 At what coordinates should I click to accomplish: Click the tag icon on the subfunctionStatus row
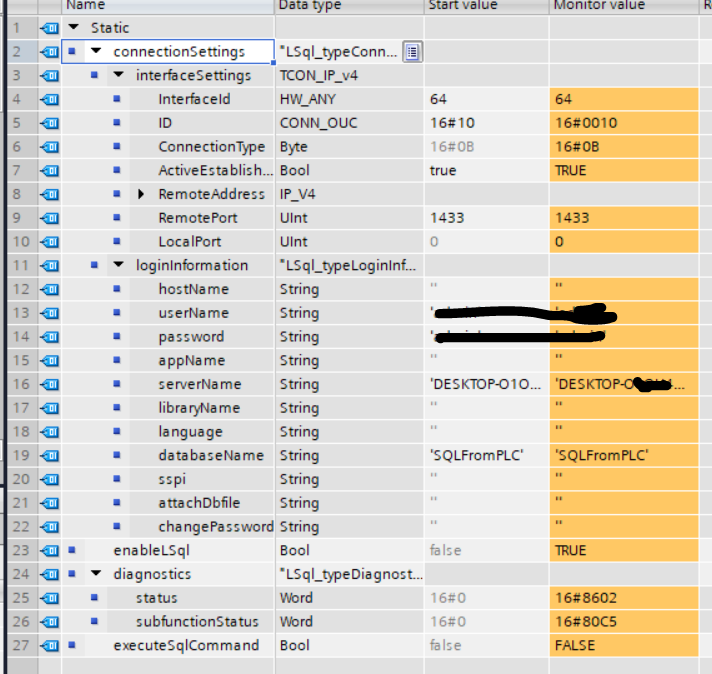point(48,622)
